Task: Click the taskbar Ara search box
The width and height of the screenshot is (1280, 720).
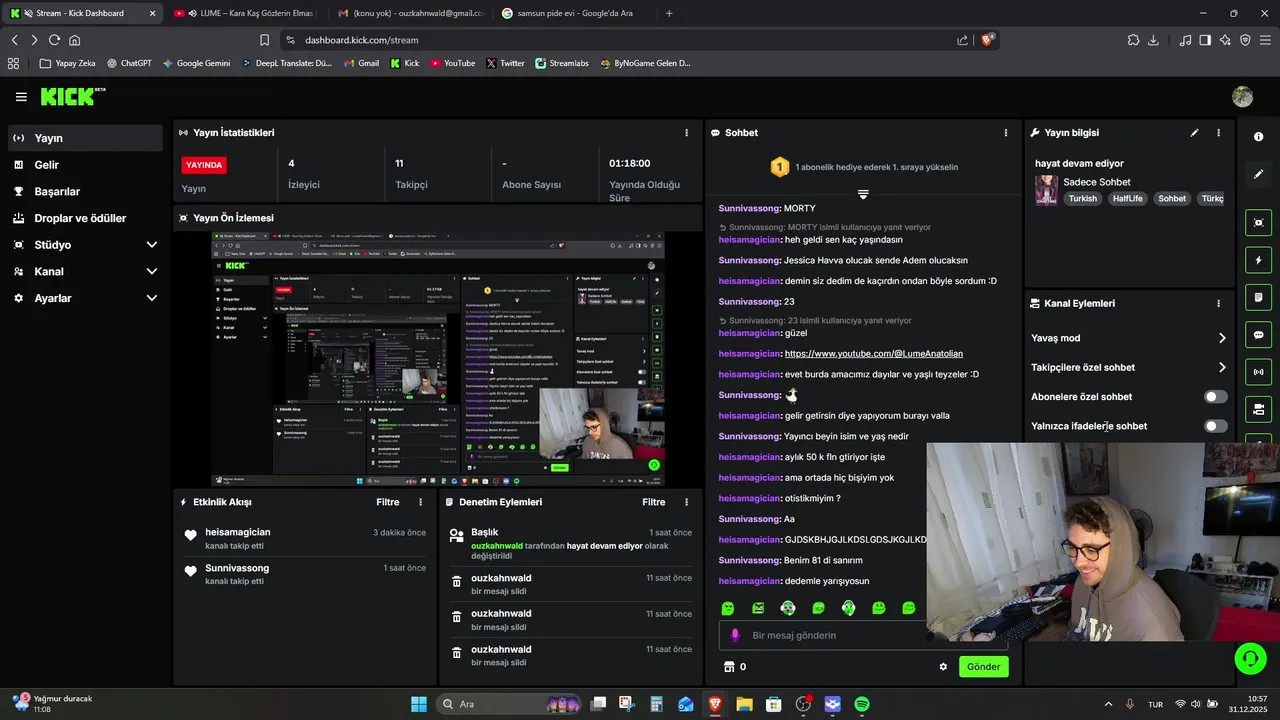Action: (510, 704)
